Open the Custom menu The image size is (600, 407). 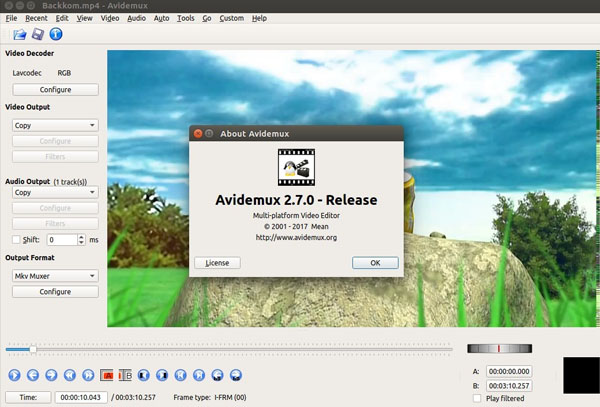point(232,18)
